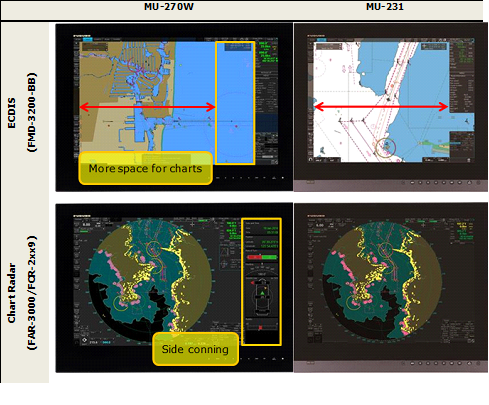Click the cursor crosshair icon atop MU-270W radar
The width and height of the screenshot is (489, 405).
(192, 224)
